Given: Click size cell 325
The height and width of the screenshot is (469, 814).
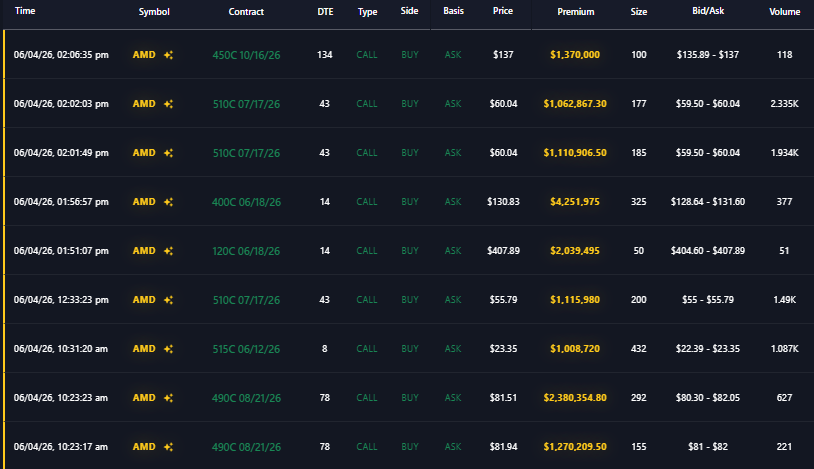Looking at the screenshot, I should (x=639, y=202).
